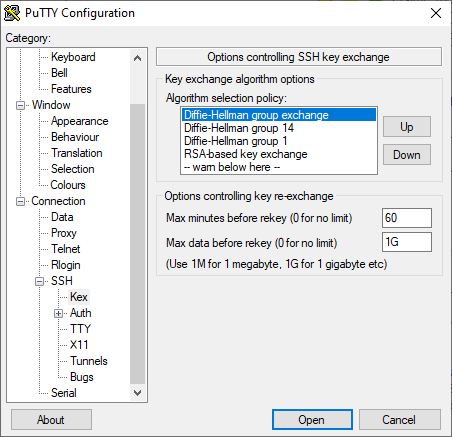
Task: Select Proxy category
Action: pyautogui.click(x=64, y=233)
